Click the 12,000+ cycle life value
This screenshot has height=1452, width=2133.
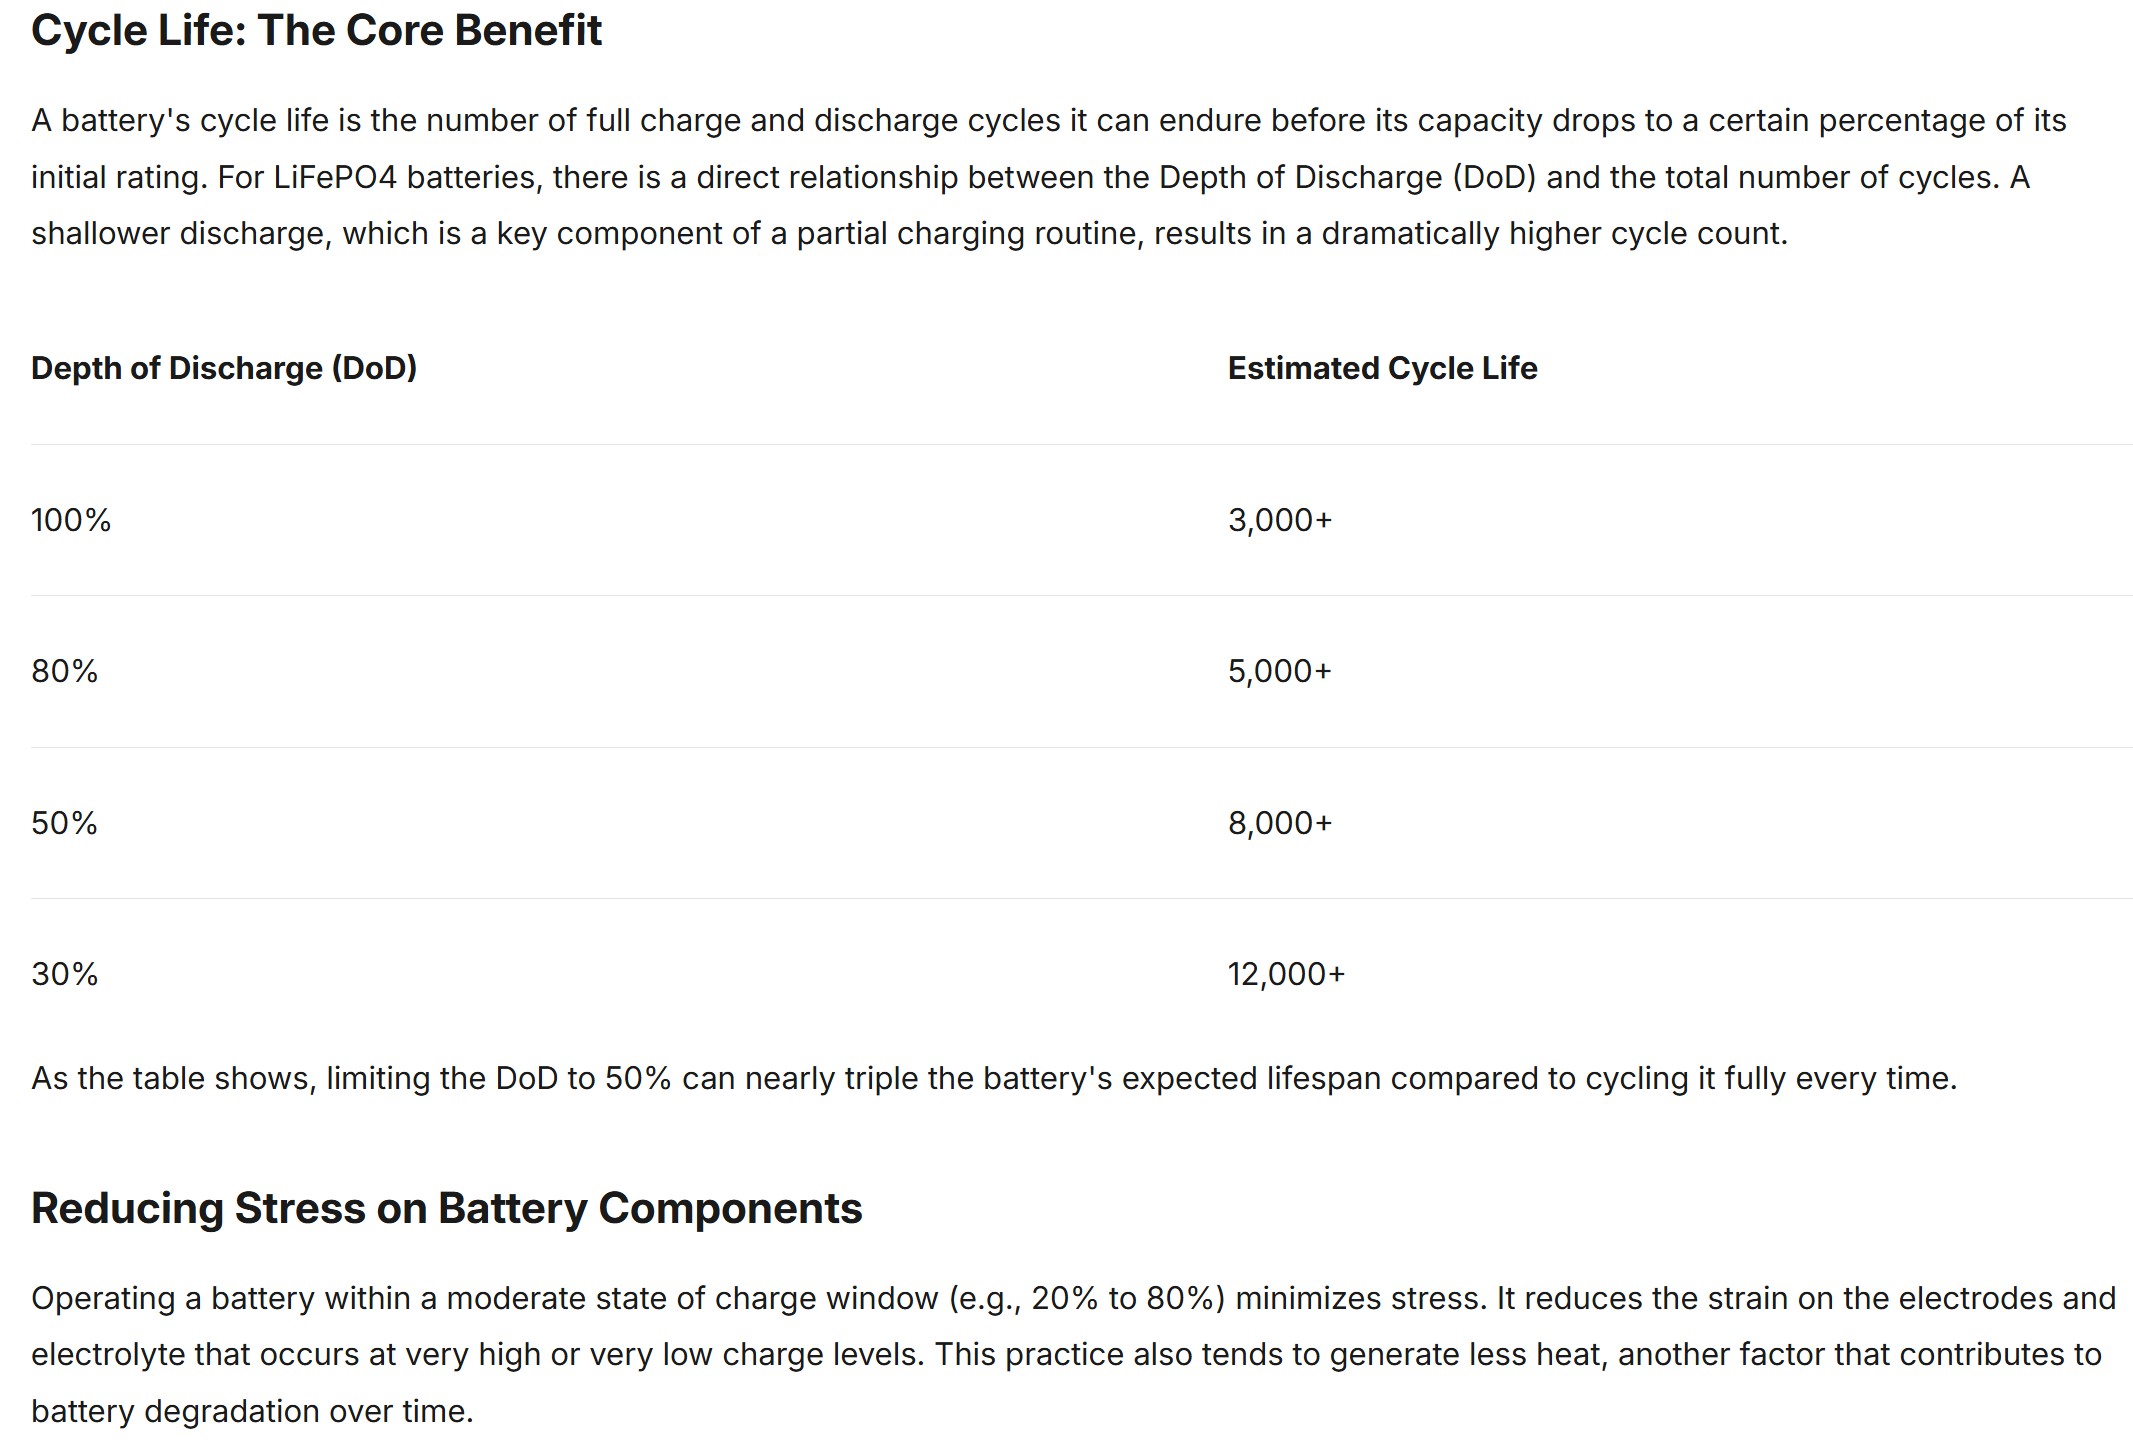1287,974
